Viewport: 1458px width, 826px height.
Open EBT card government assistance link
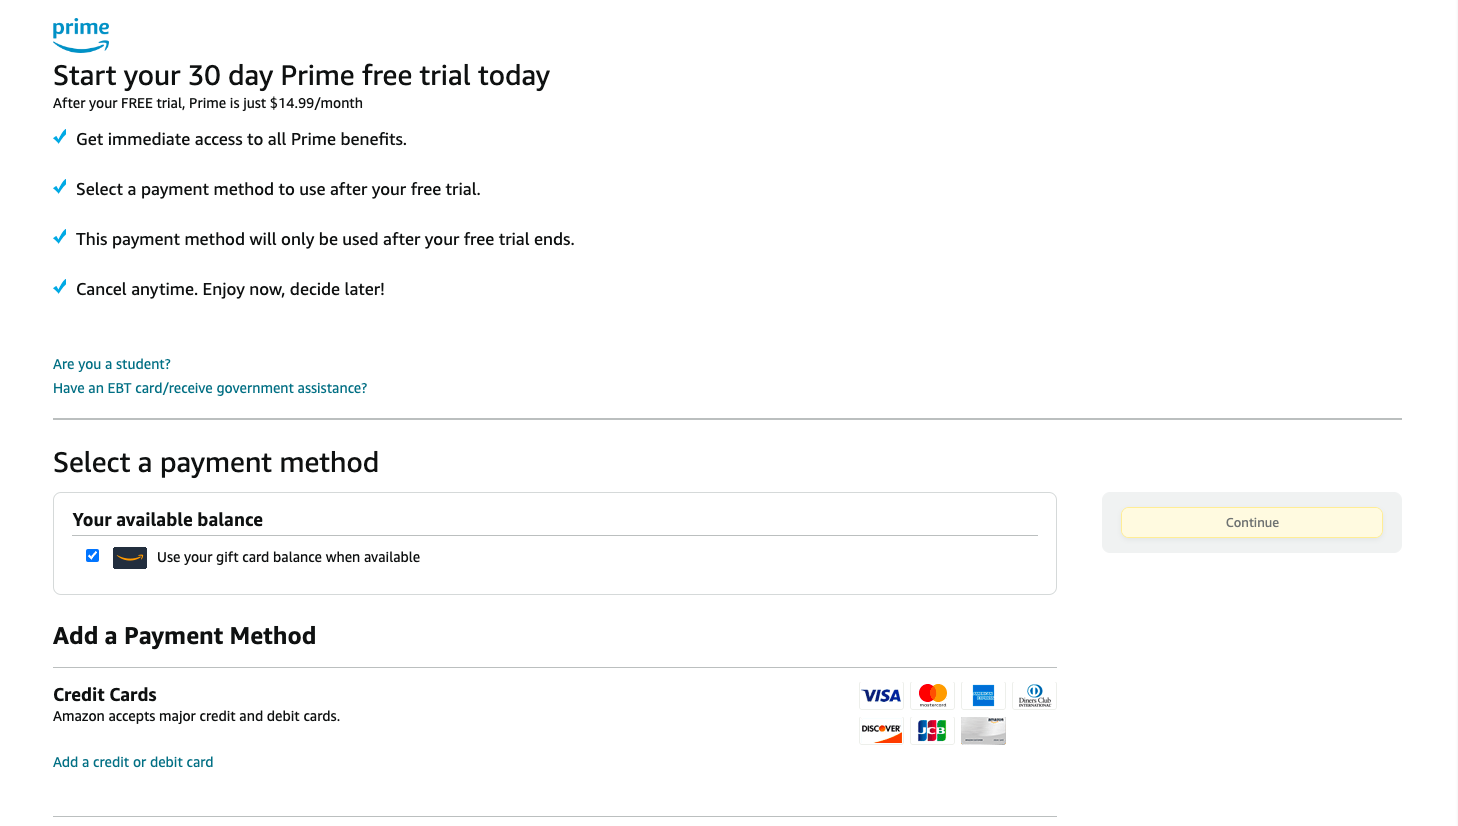tap(209, 388)
